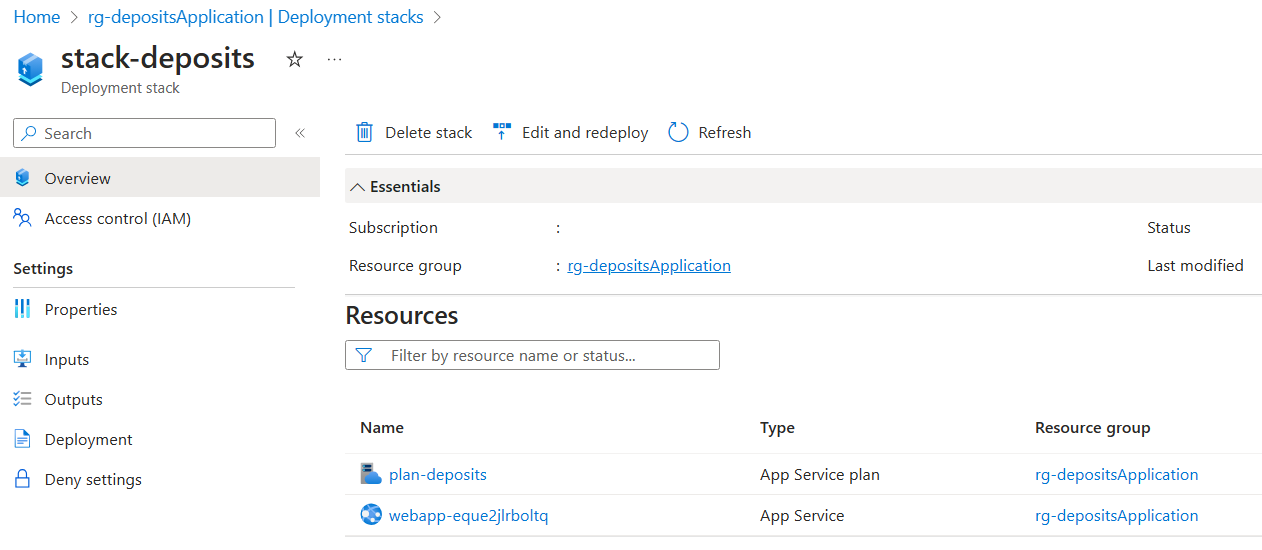Click the webapp-eque2jlrboltq App Service icon

click(371, 515)
